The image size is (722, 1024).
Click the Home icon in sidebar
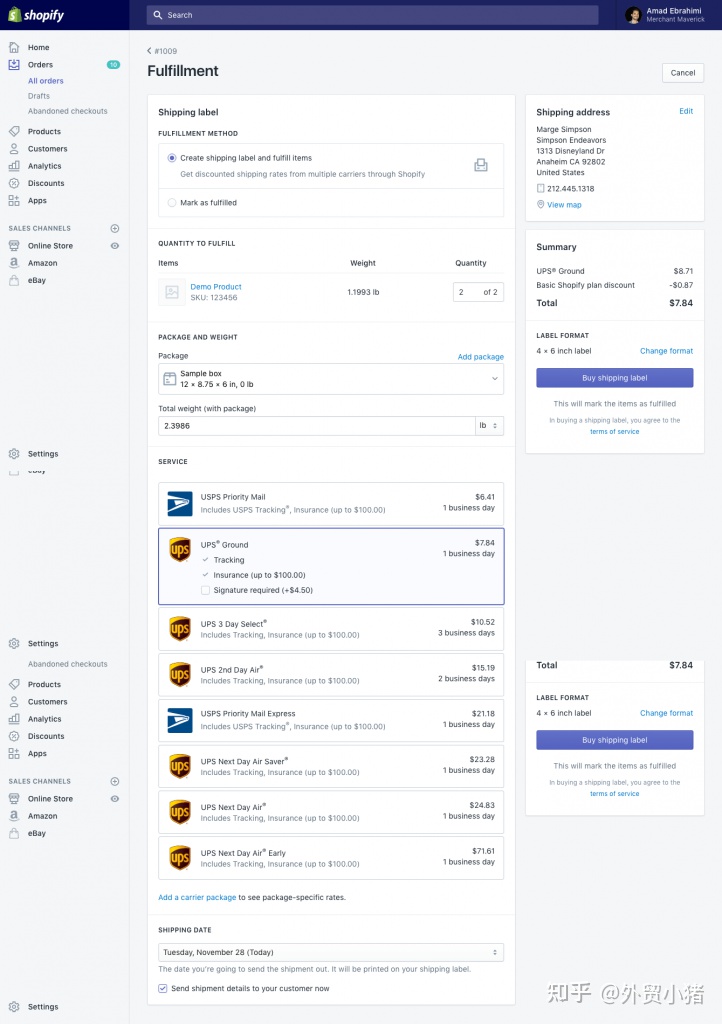click(14, 47)
